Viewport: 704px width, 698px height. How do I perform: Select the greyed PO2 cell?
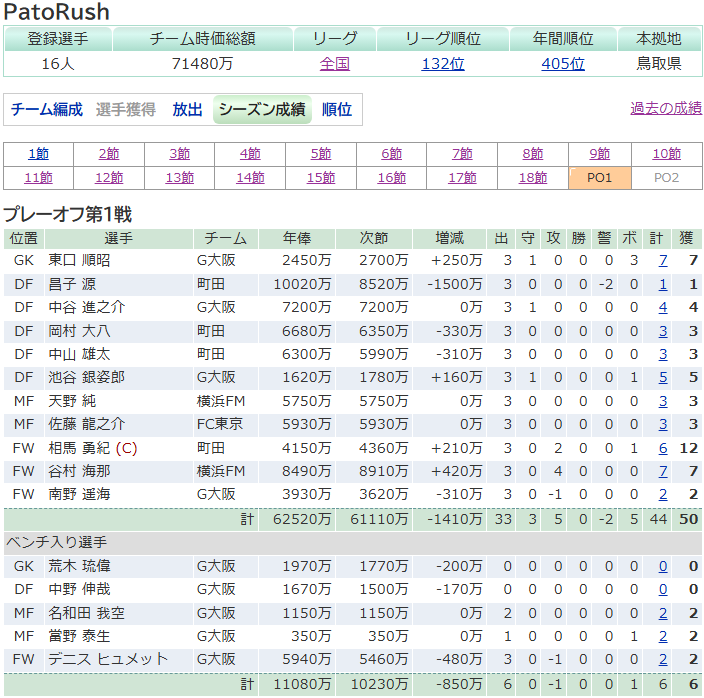(667, 178)
